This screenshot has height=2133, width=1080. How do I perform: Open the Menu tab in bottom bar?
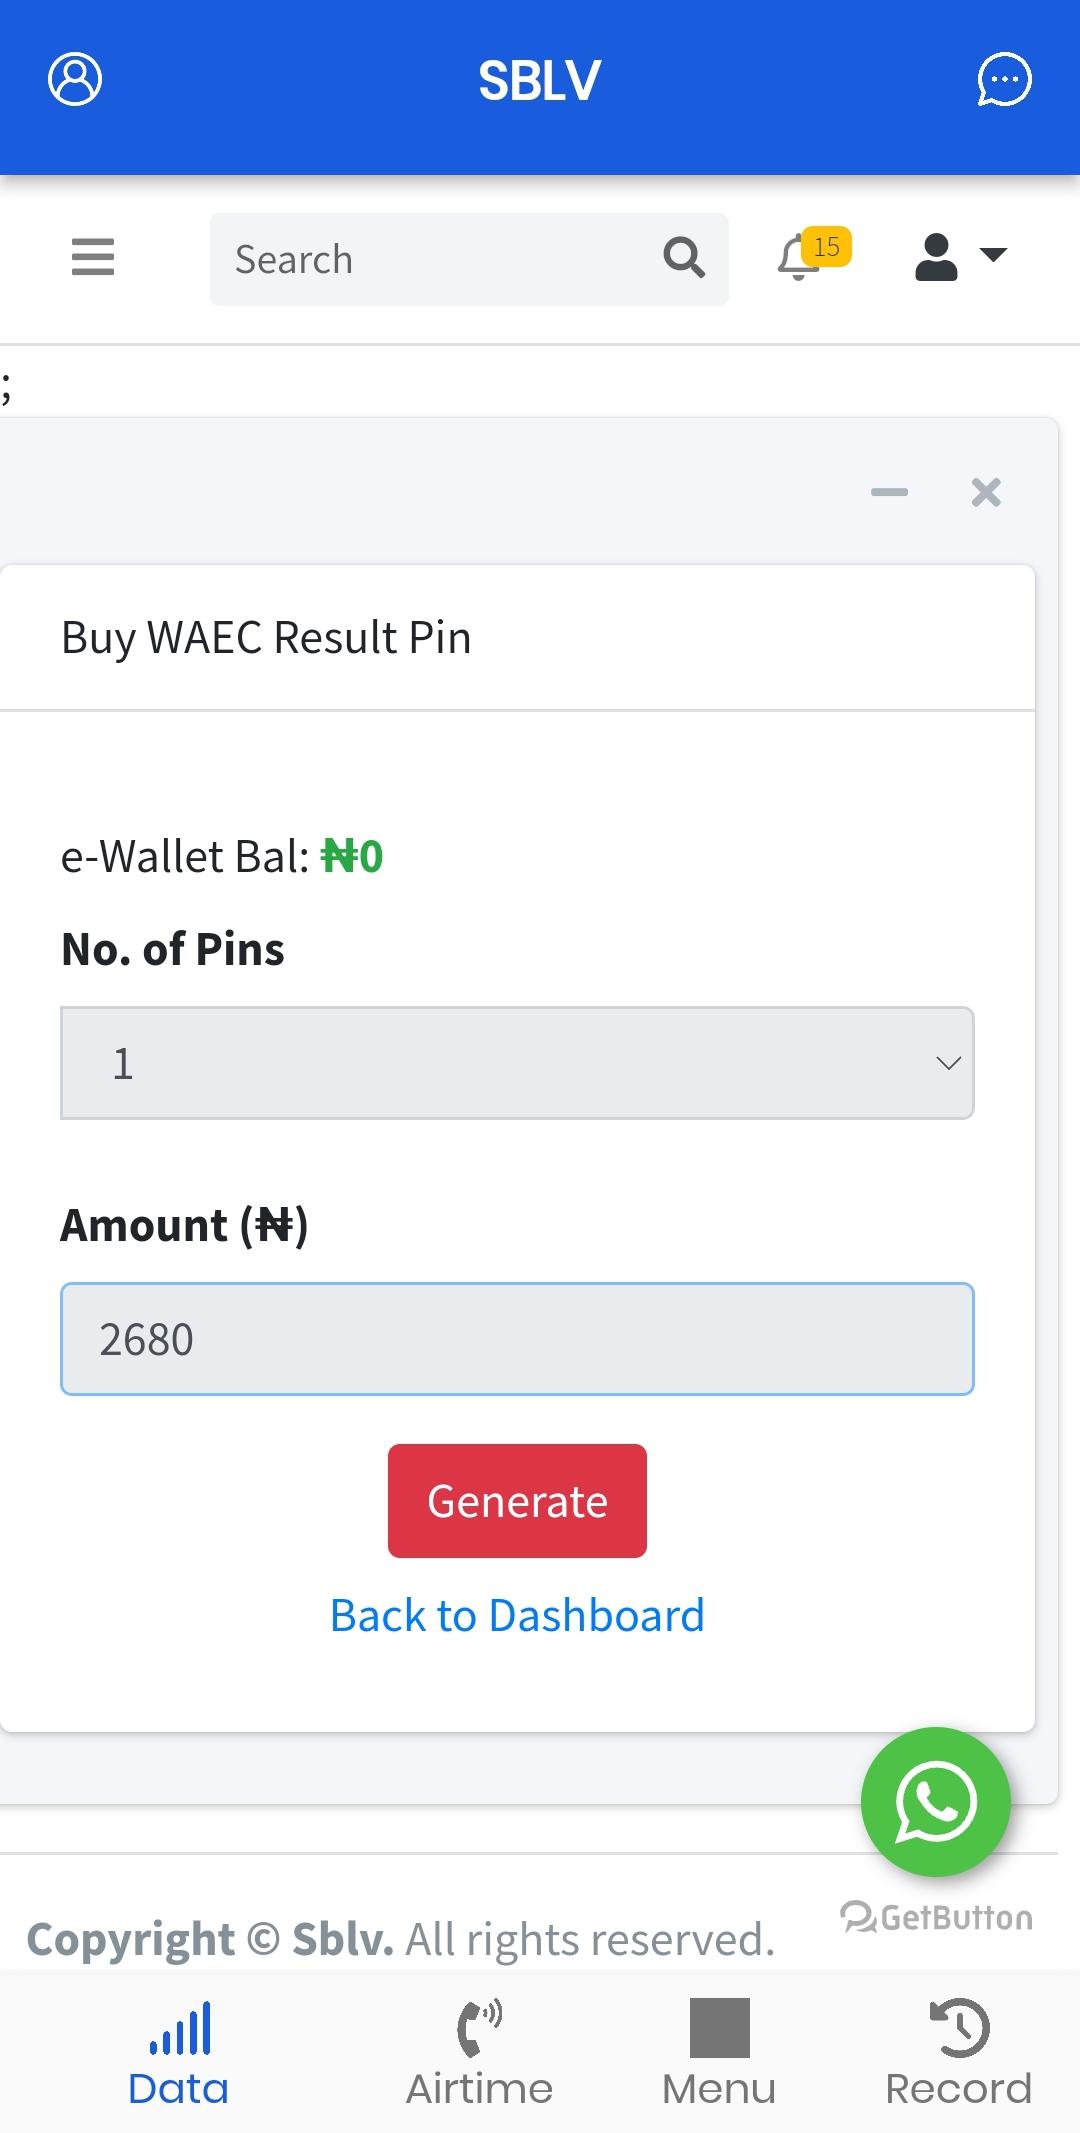[719, 2053]
